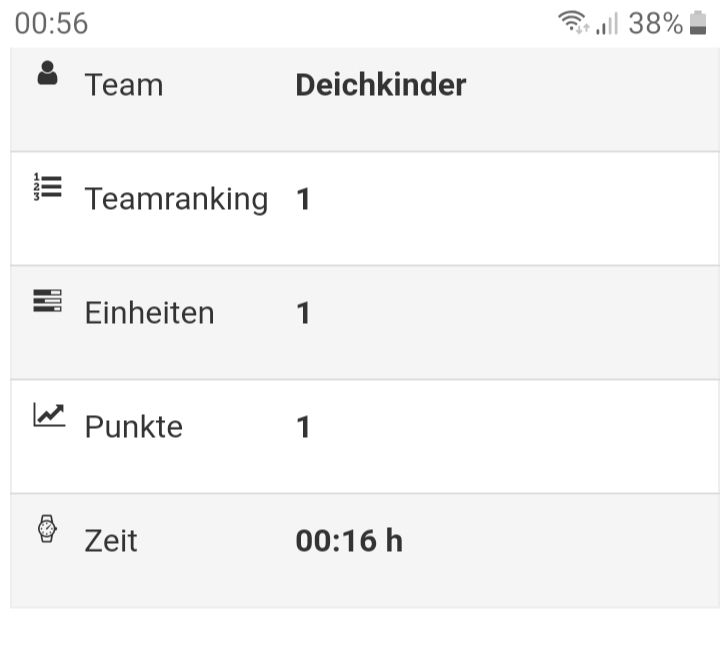Tap the Wi-Fi icon in status bar
Image resolution: width=720 pixels, height=663 pixels.
pos(574,22)
